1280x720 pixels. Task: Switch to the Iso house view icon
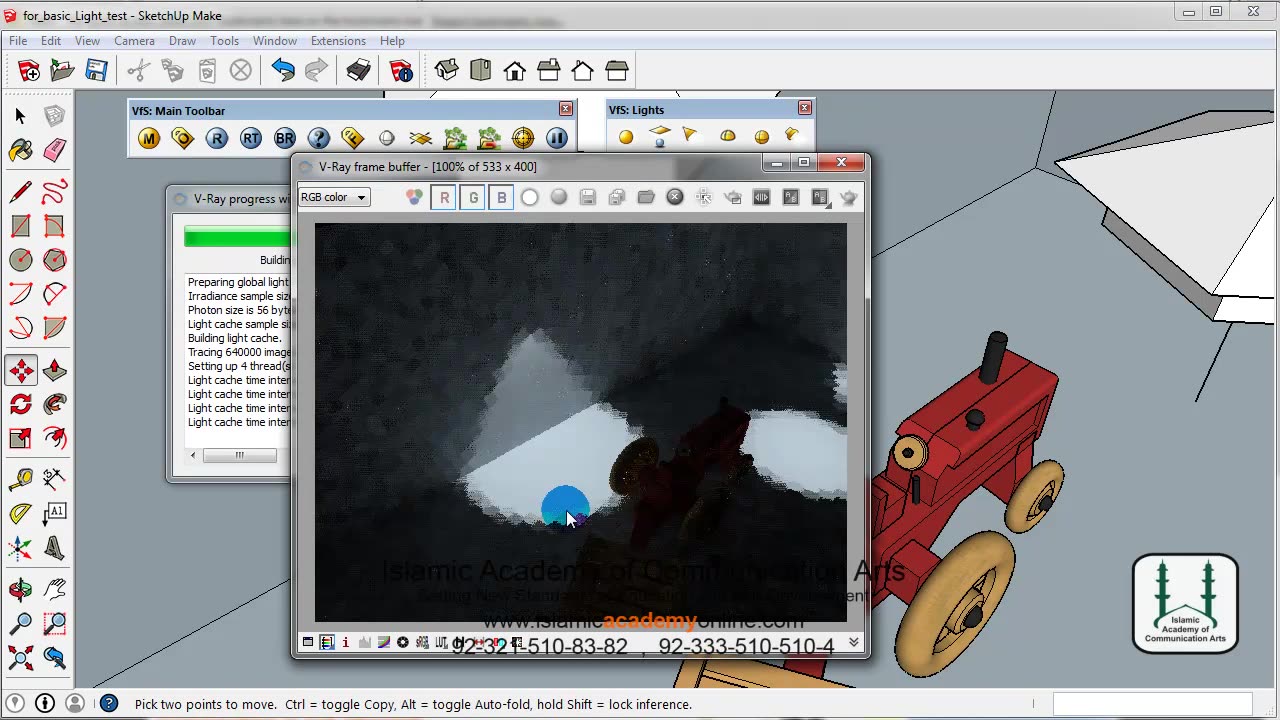[447, 70]
